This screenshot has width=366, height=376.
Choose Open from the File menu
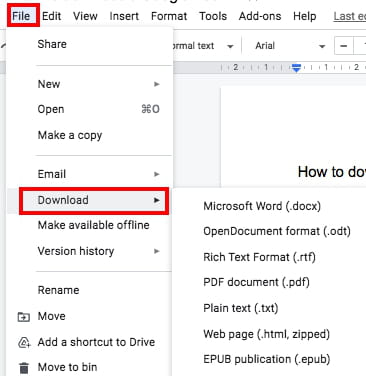[x=89, y=109]
